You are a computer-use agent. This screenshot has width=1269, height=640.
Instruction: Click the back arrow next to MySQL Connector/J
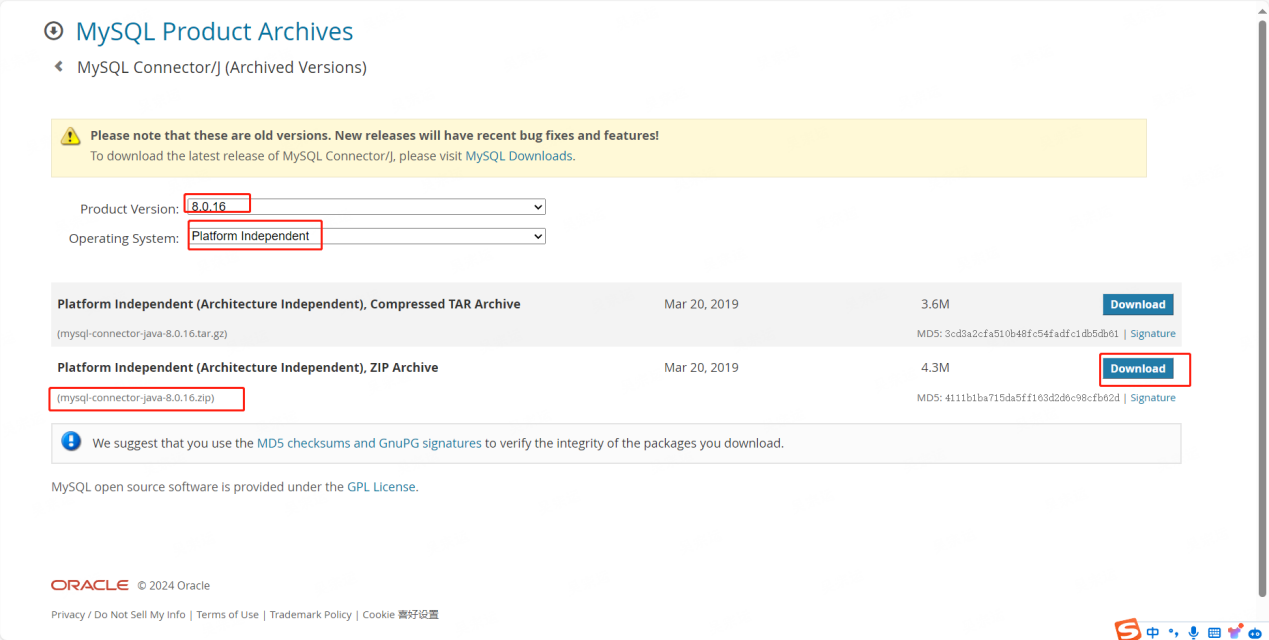[x=58, y=67]
